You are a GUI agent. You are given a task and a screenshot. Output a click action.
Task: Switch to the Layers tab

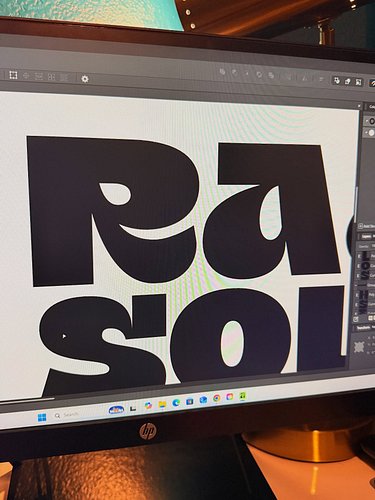(x=366, y=236)
